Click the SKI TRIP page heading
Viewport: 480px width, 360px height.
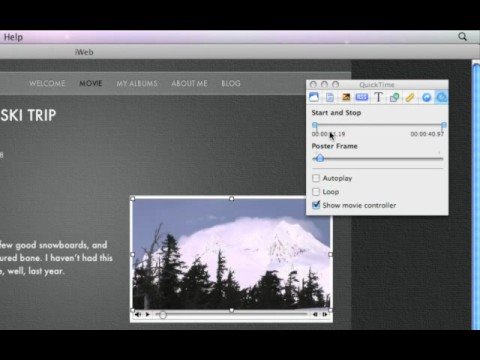click(28, 115)
